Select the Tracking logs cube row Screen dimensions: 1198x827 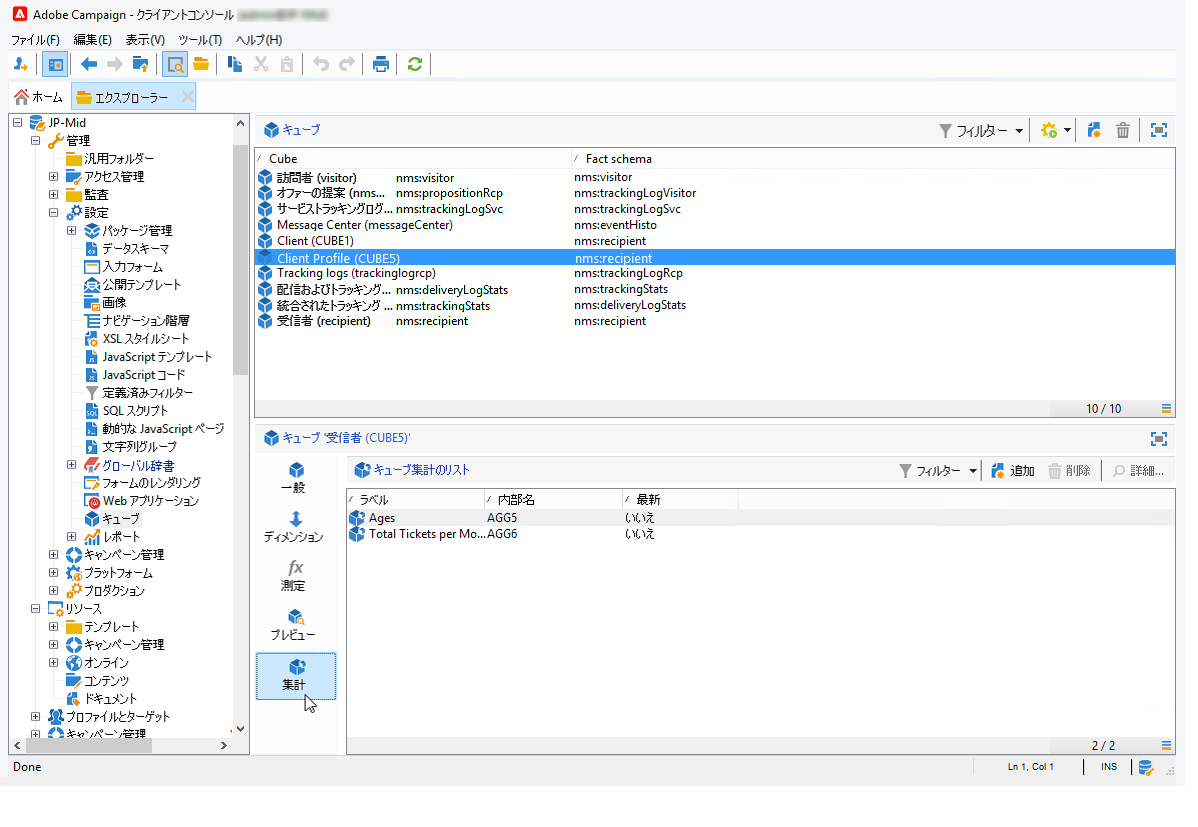[x=356, y=273]
